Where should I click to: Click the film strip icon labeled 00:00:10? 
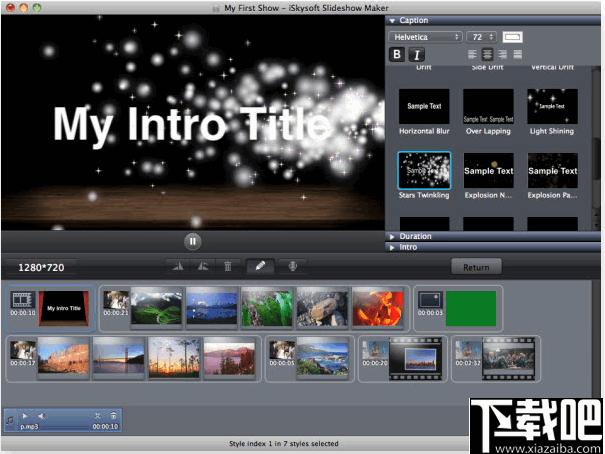click(x=23, y=300)
